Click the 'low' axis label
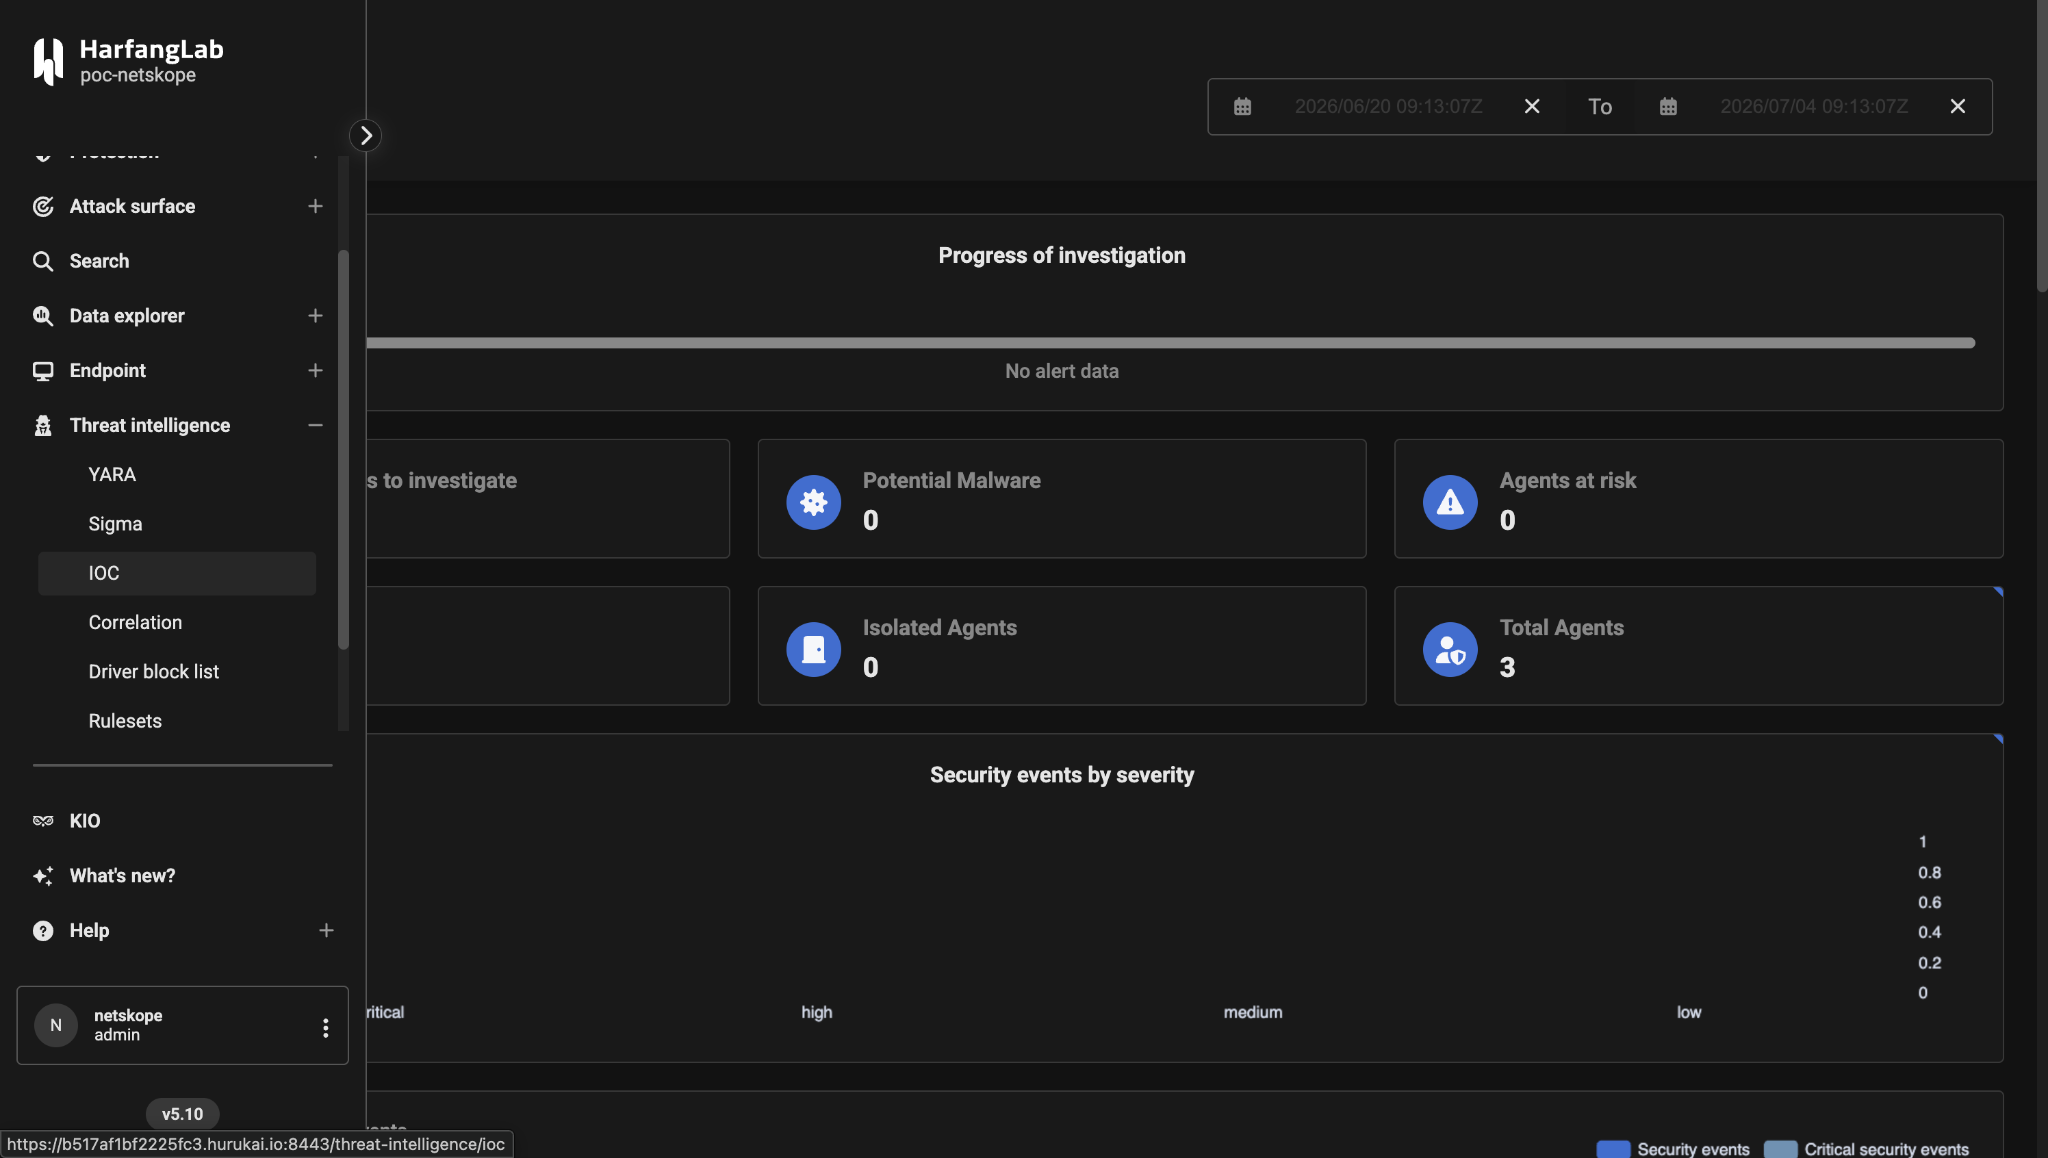The height and width of the screenshot is (1158, 2048). click(1688, 1012)
